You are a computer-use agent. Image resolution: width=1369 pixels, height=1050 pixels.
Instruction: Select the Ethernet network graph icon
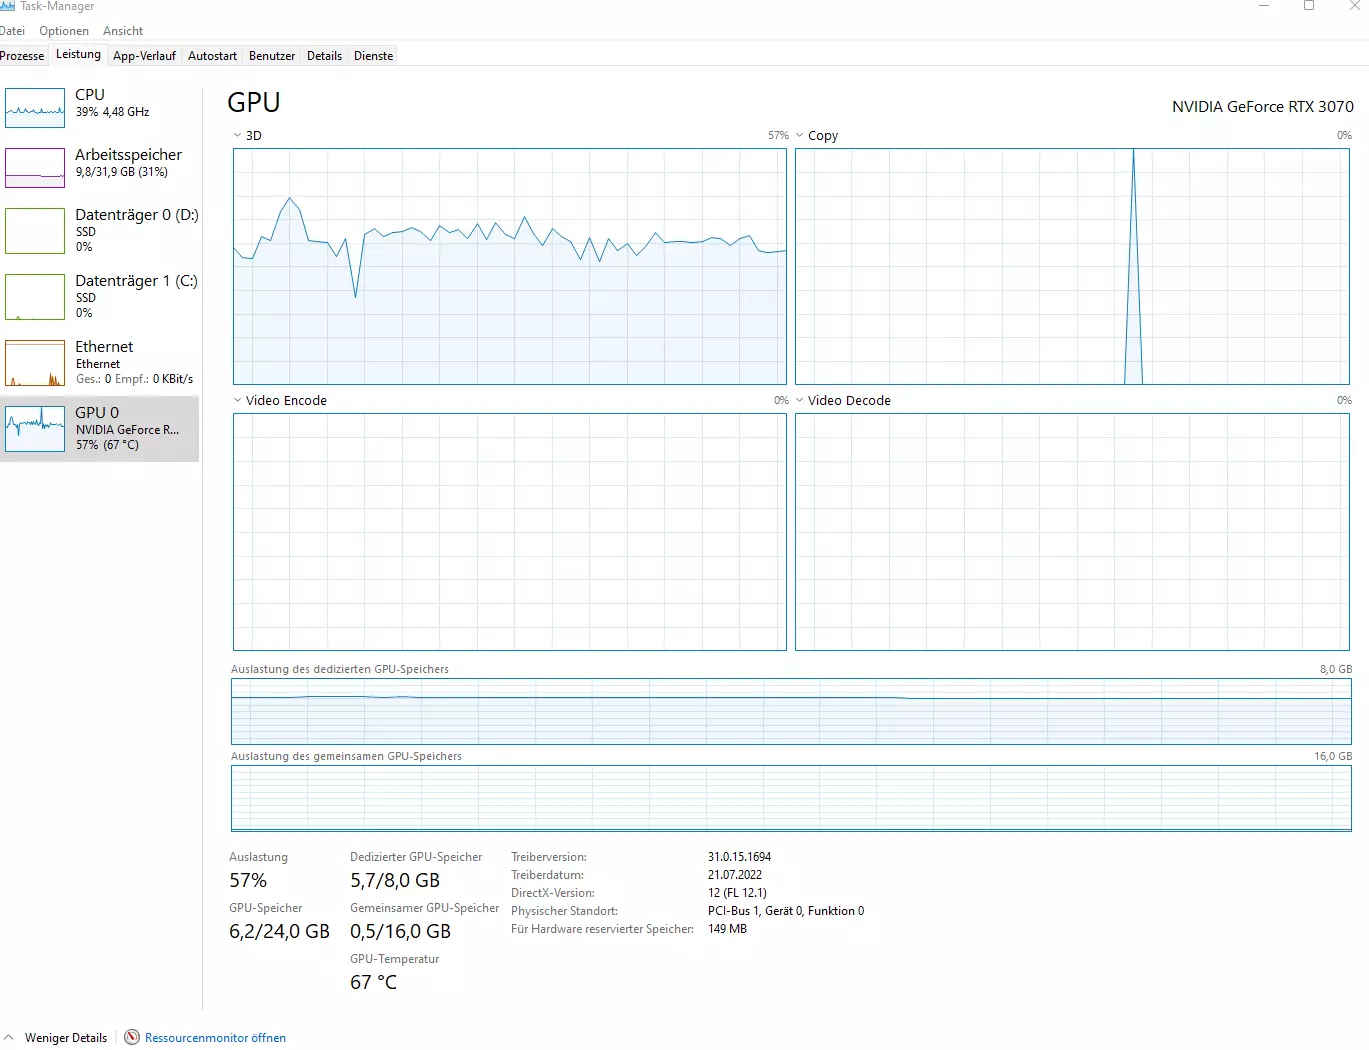coord(35,363)
